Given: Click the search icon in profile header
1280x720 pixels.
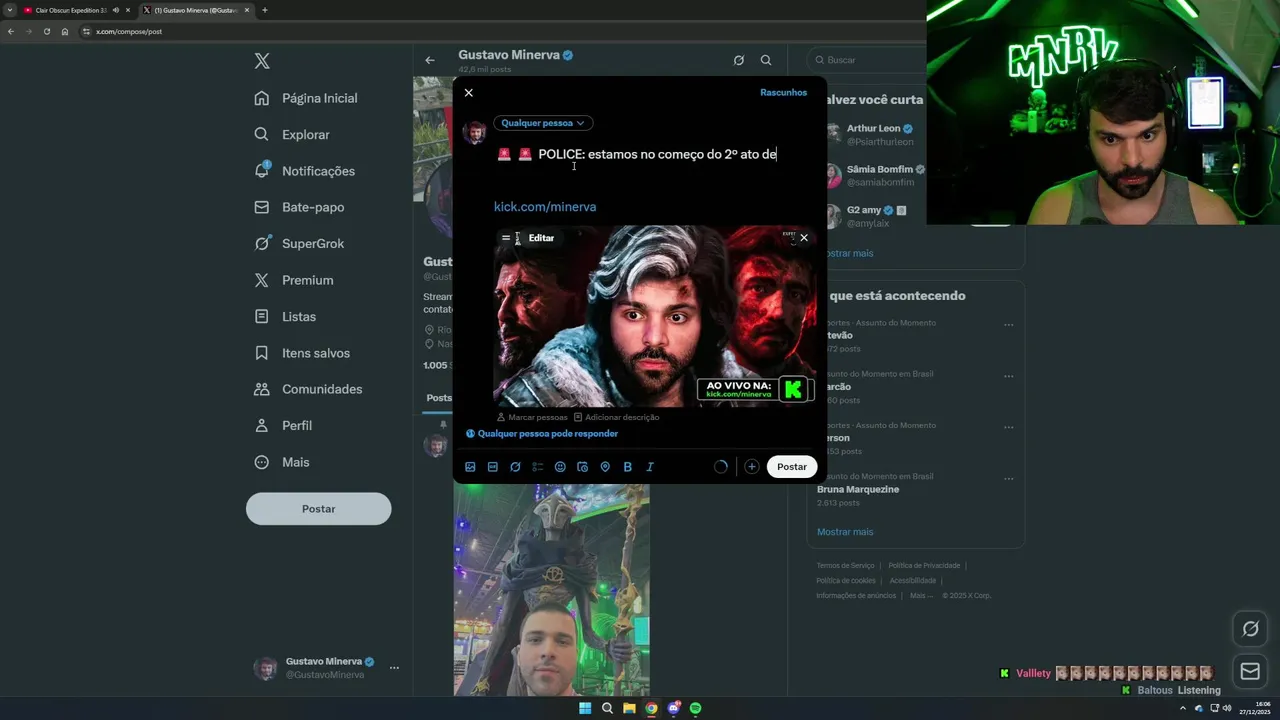Looking at the screenshot, I should (x=766, y=60).
